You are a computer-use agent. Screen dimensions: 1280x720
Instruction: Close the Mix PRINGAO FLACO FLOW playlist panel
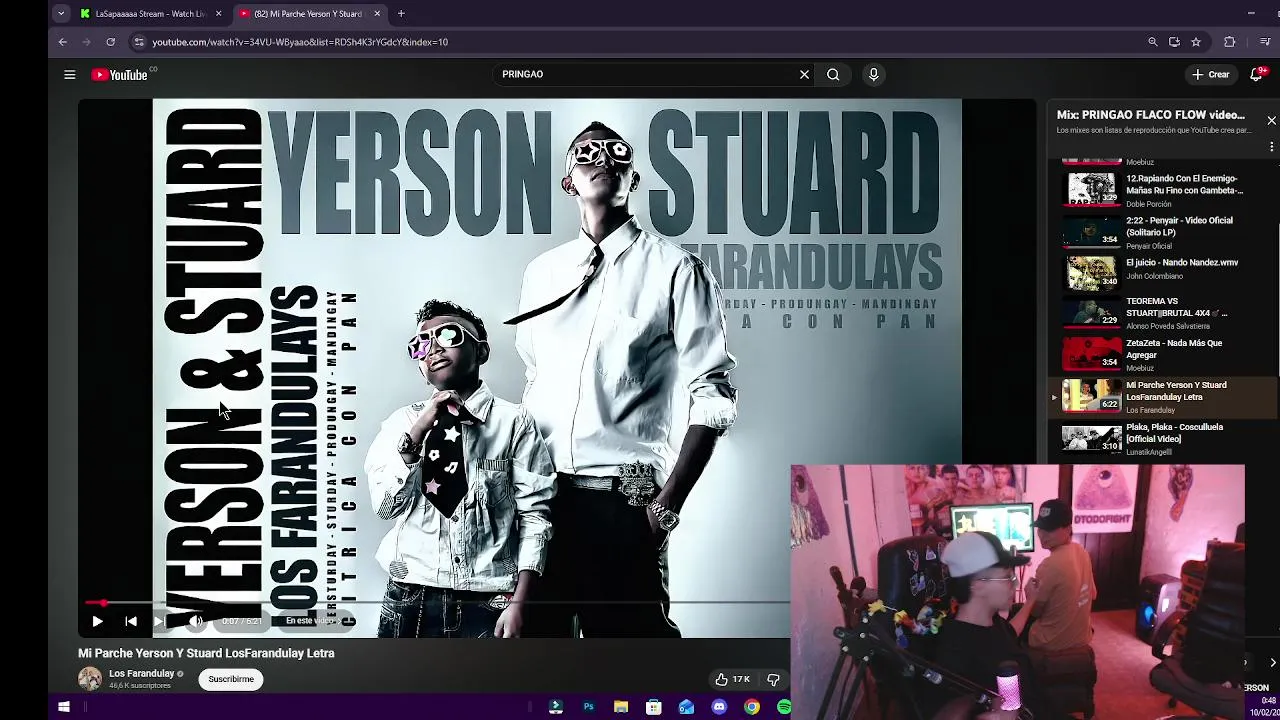(1271, 120)
